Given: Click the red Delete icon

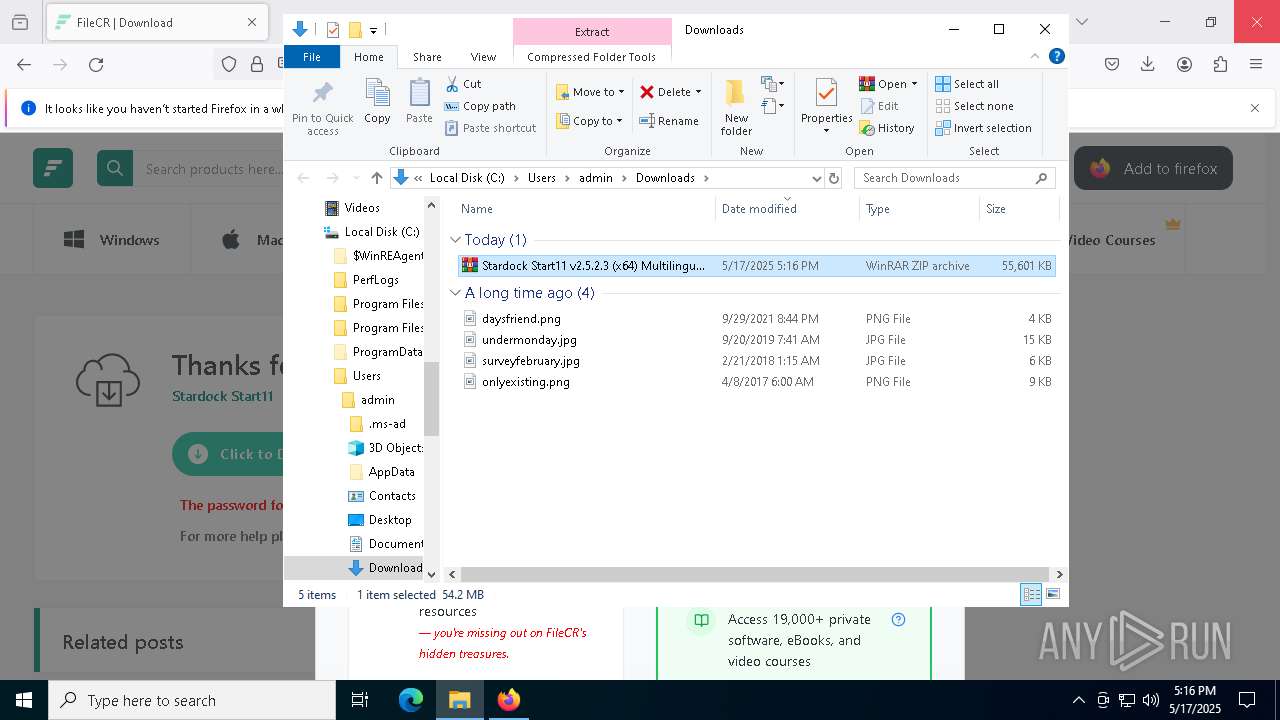Looking at the screenshot, I should coord(647,92).
